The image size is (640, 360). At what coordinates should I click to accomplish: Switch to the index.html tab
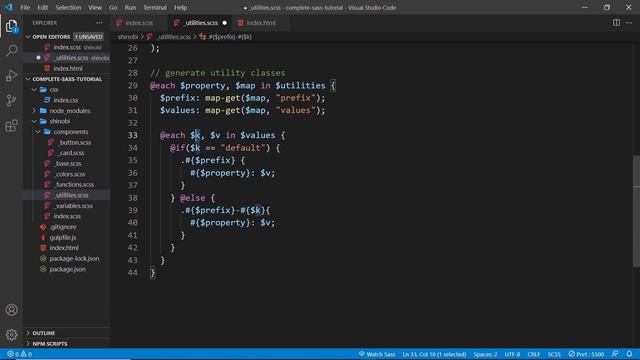tap(260, 23)
